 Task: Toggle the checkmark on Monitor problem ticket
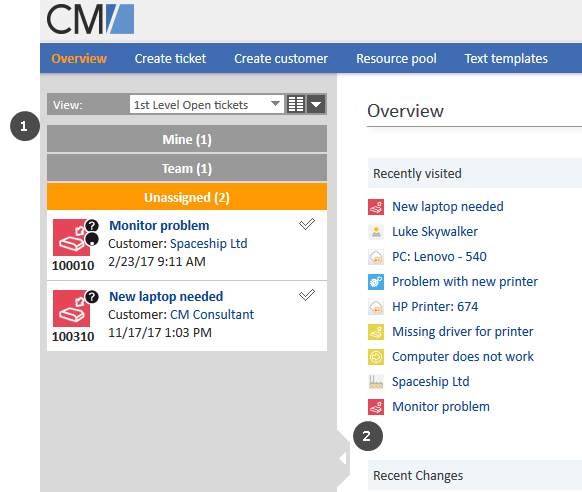pyautogui.click(x=307, y=224)
